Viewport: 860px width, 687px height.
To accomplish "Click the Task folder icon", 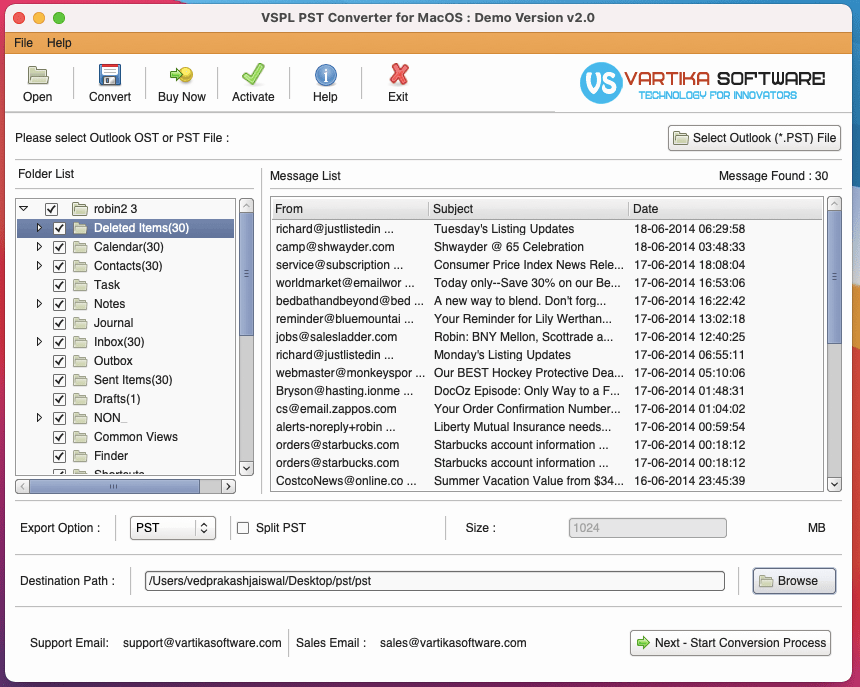I will 81,285.
